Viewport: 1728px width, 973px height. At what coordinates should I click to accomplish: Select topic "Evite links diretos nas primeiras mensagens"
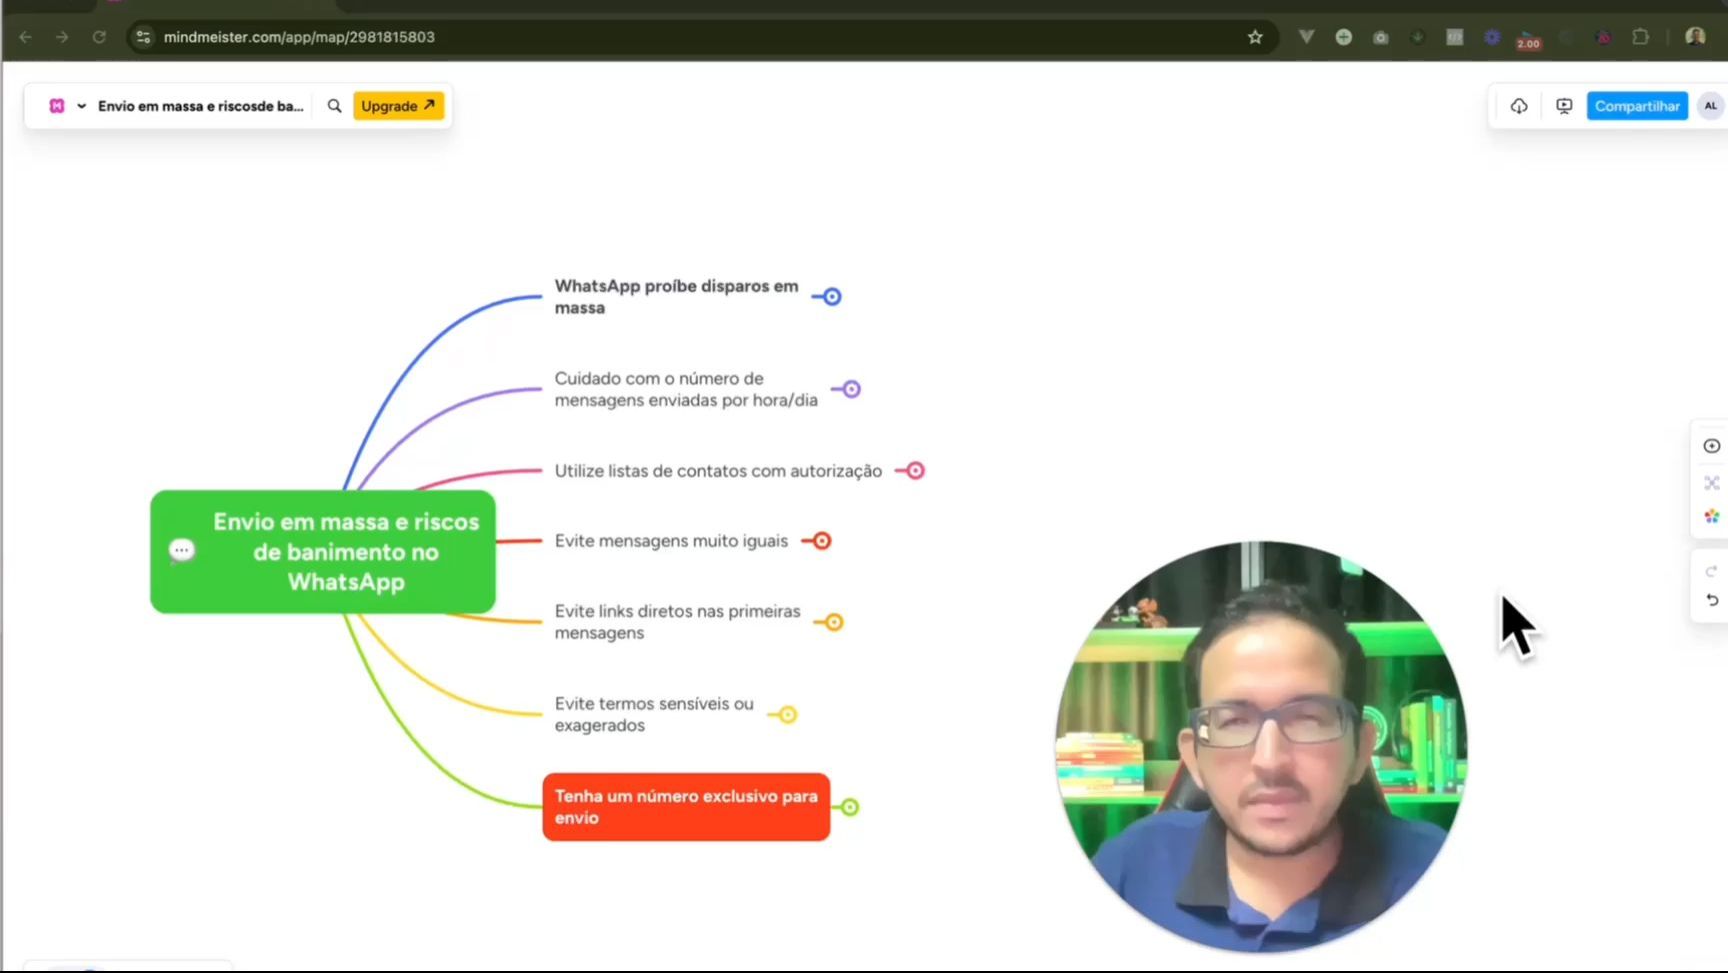[677, 622]
